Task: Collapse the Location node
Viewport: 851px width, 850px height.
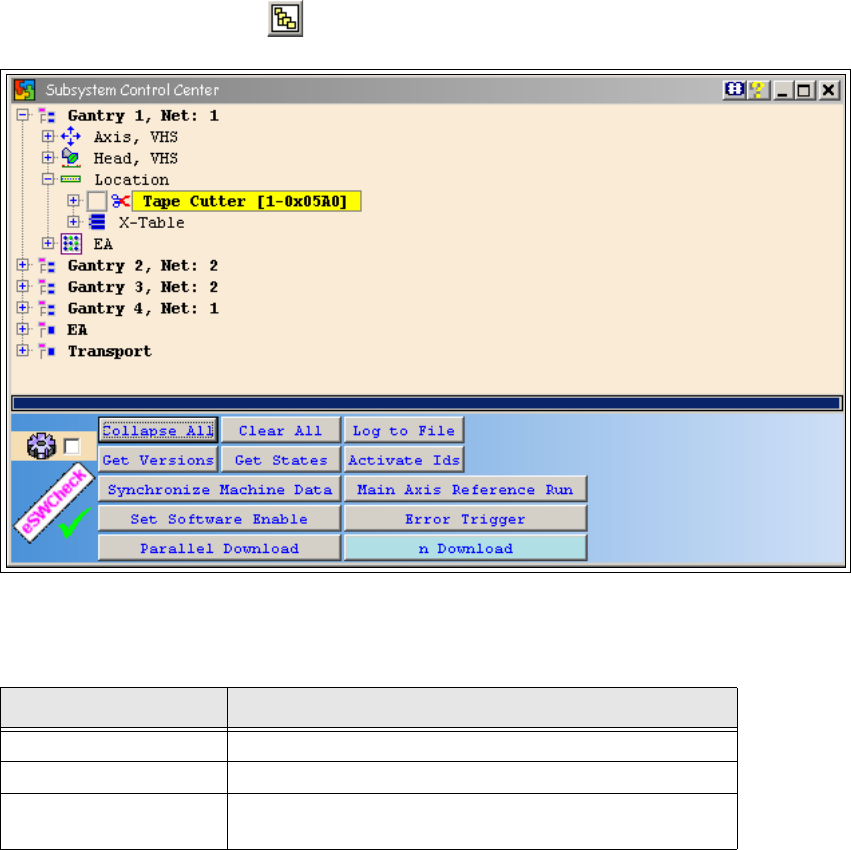Action: coord(48,179)
